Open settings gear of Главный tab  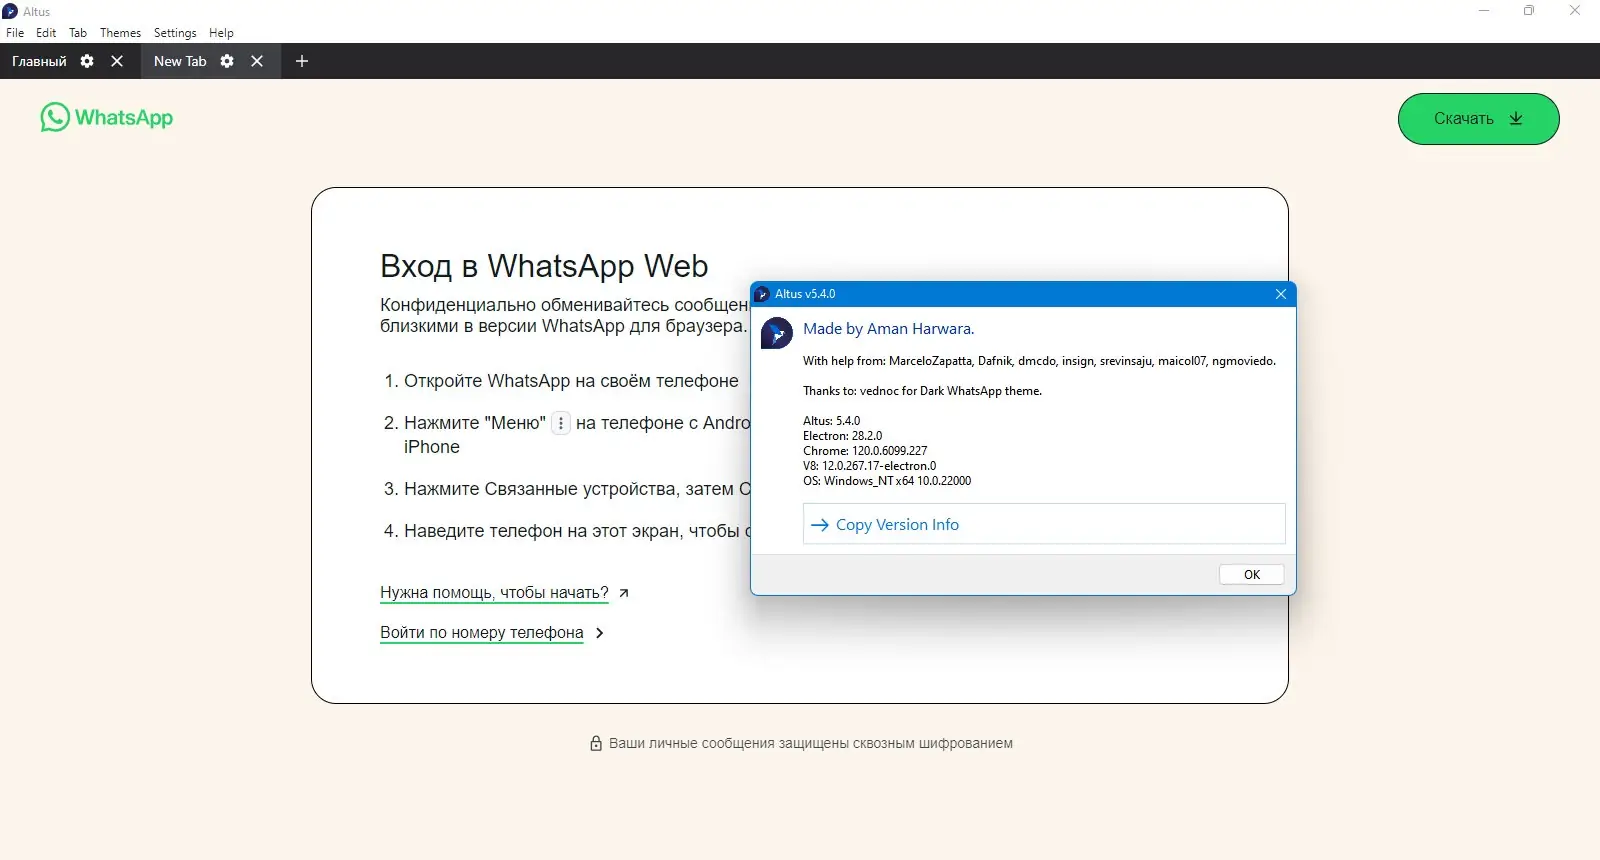pos(87,61)
